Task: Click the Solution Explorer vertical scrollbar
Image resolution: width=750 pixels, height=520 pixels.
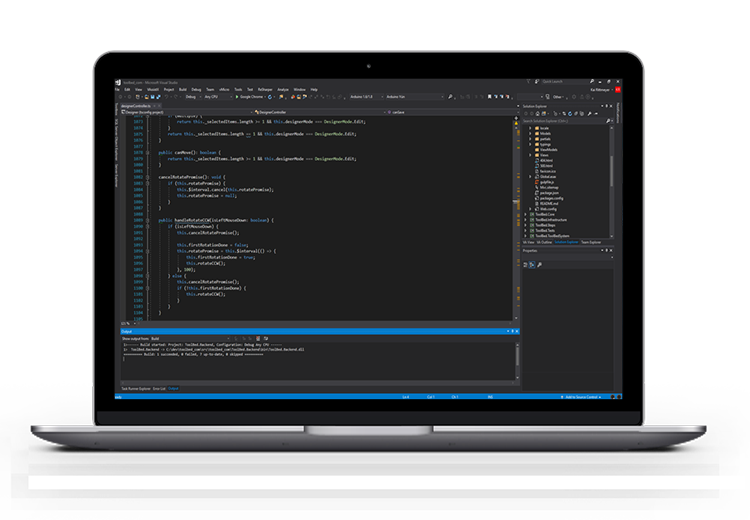Action: (x=612, y=170)
